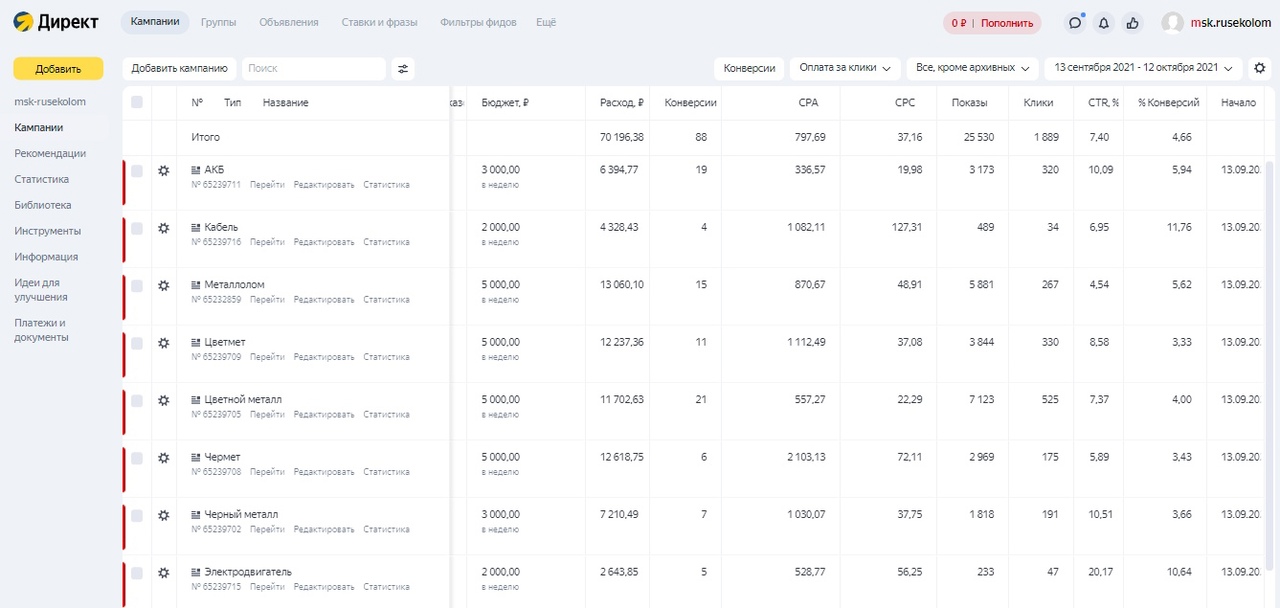Image resolution: width=1280 pixels, height=608 pixels.
Task: Open the Все, кроме архивных filter dropdown
Action: click(972, 68)
